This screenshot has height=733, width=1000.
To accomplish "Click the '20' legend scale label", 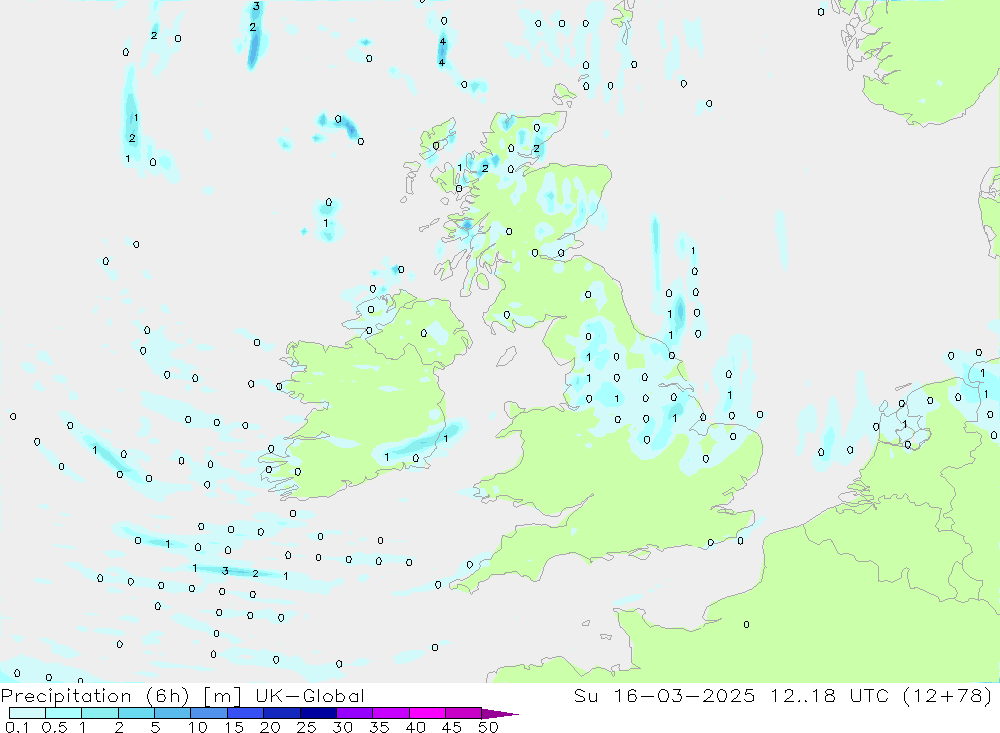I will point(270,727).
